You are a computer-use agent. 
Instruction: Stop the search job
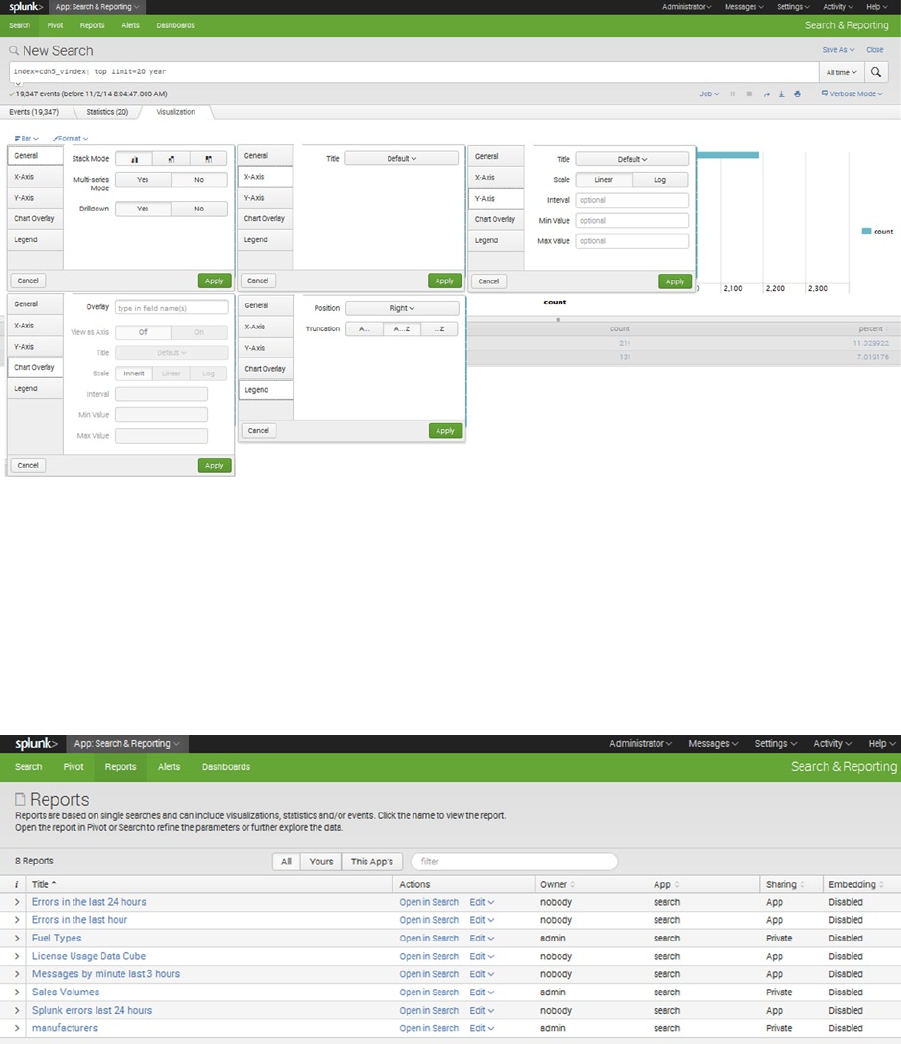tap(749, 94)
